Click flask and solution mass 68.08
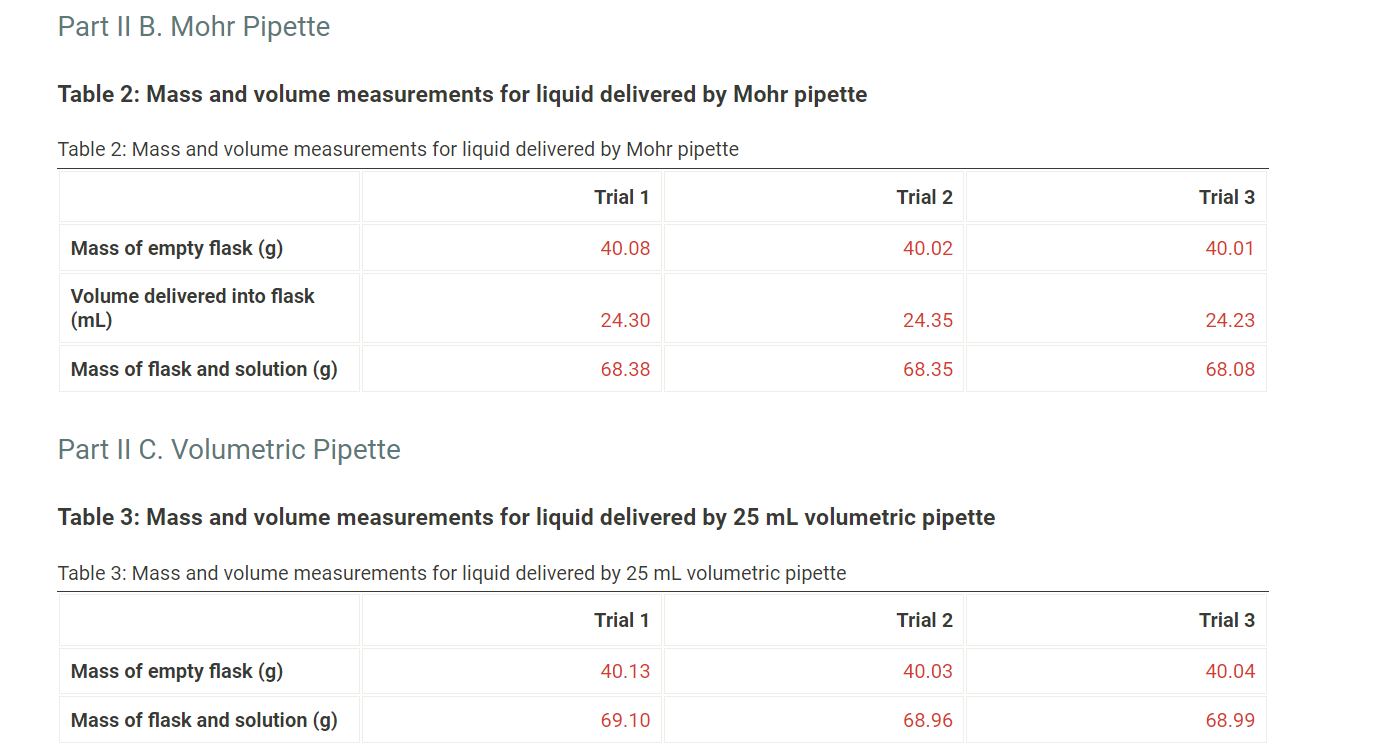 click(x=1230, y=369)
